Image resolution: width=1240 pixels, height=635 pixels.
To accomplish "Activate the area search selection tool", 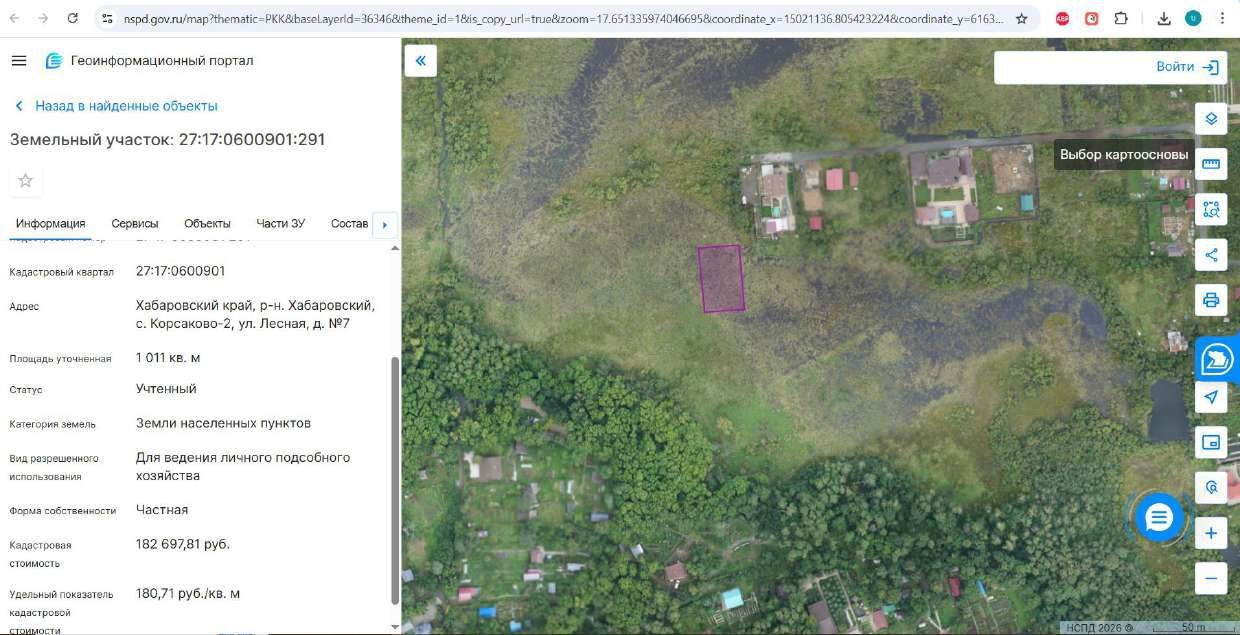I will pos(1211,209).
